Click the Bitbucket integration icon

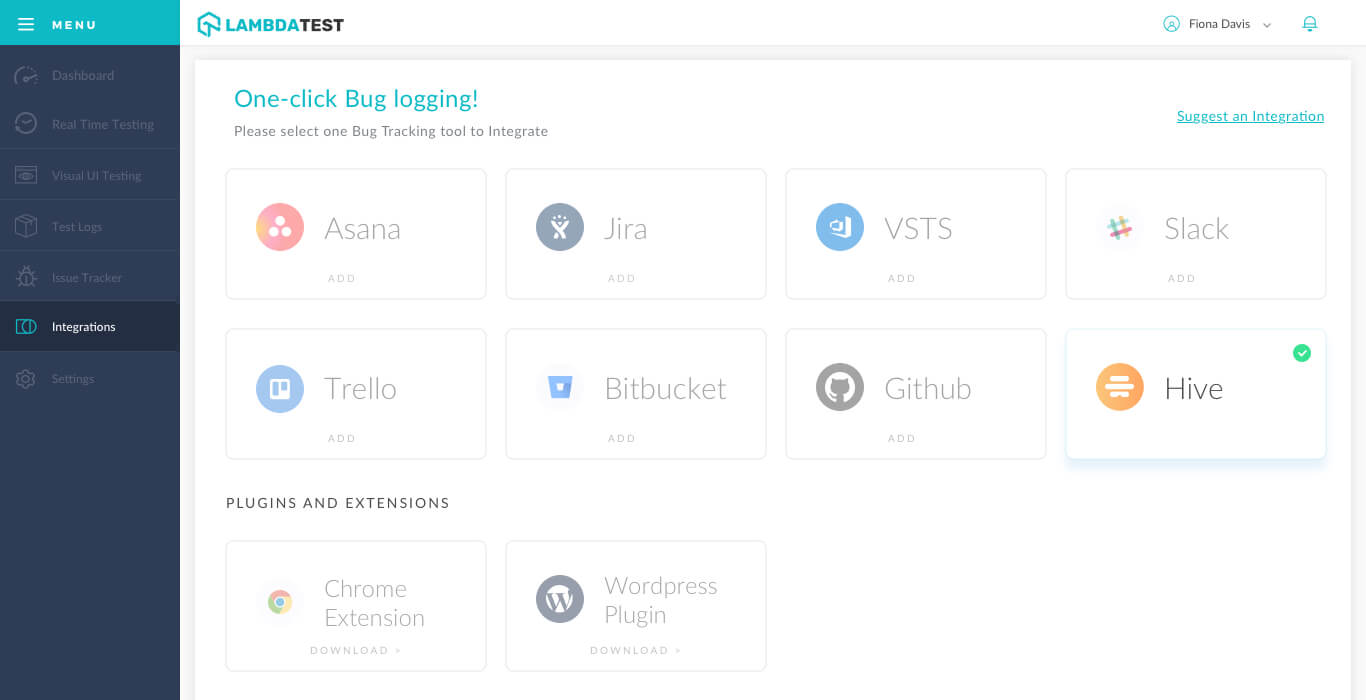coord(560,388)
